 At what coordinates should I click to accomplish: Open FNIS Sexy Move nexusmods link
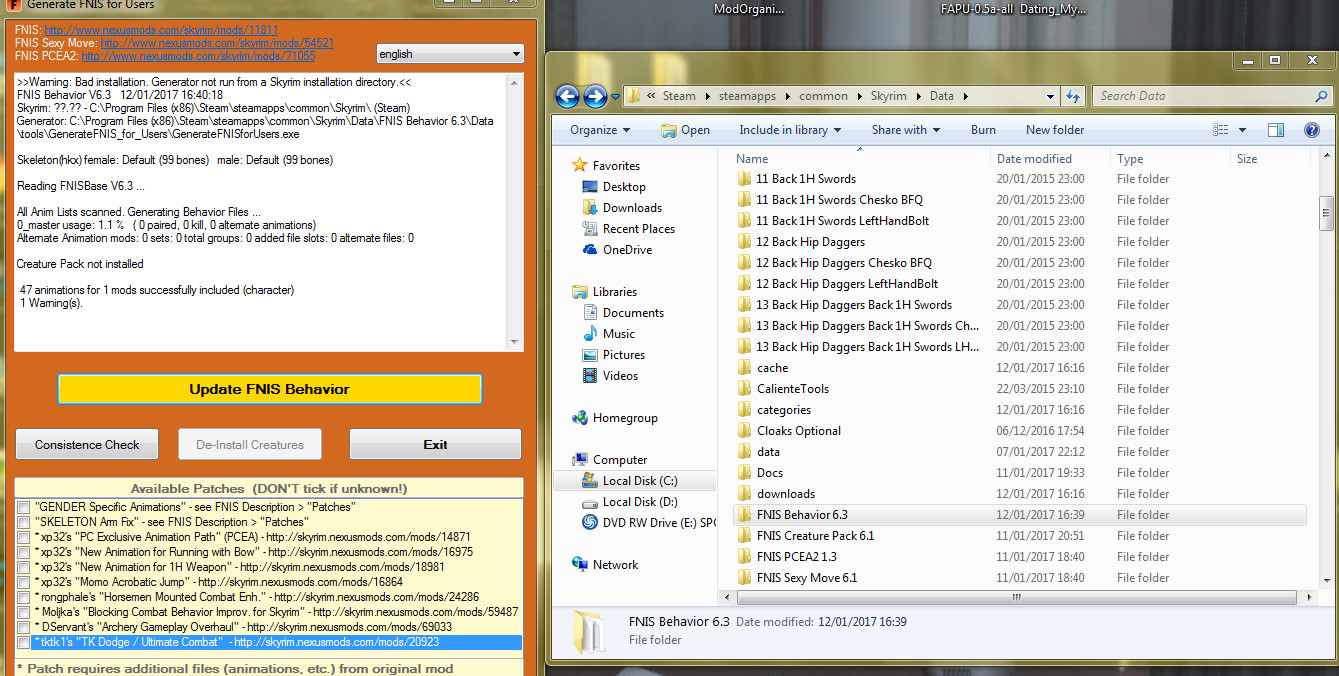tap(217, 44)
